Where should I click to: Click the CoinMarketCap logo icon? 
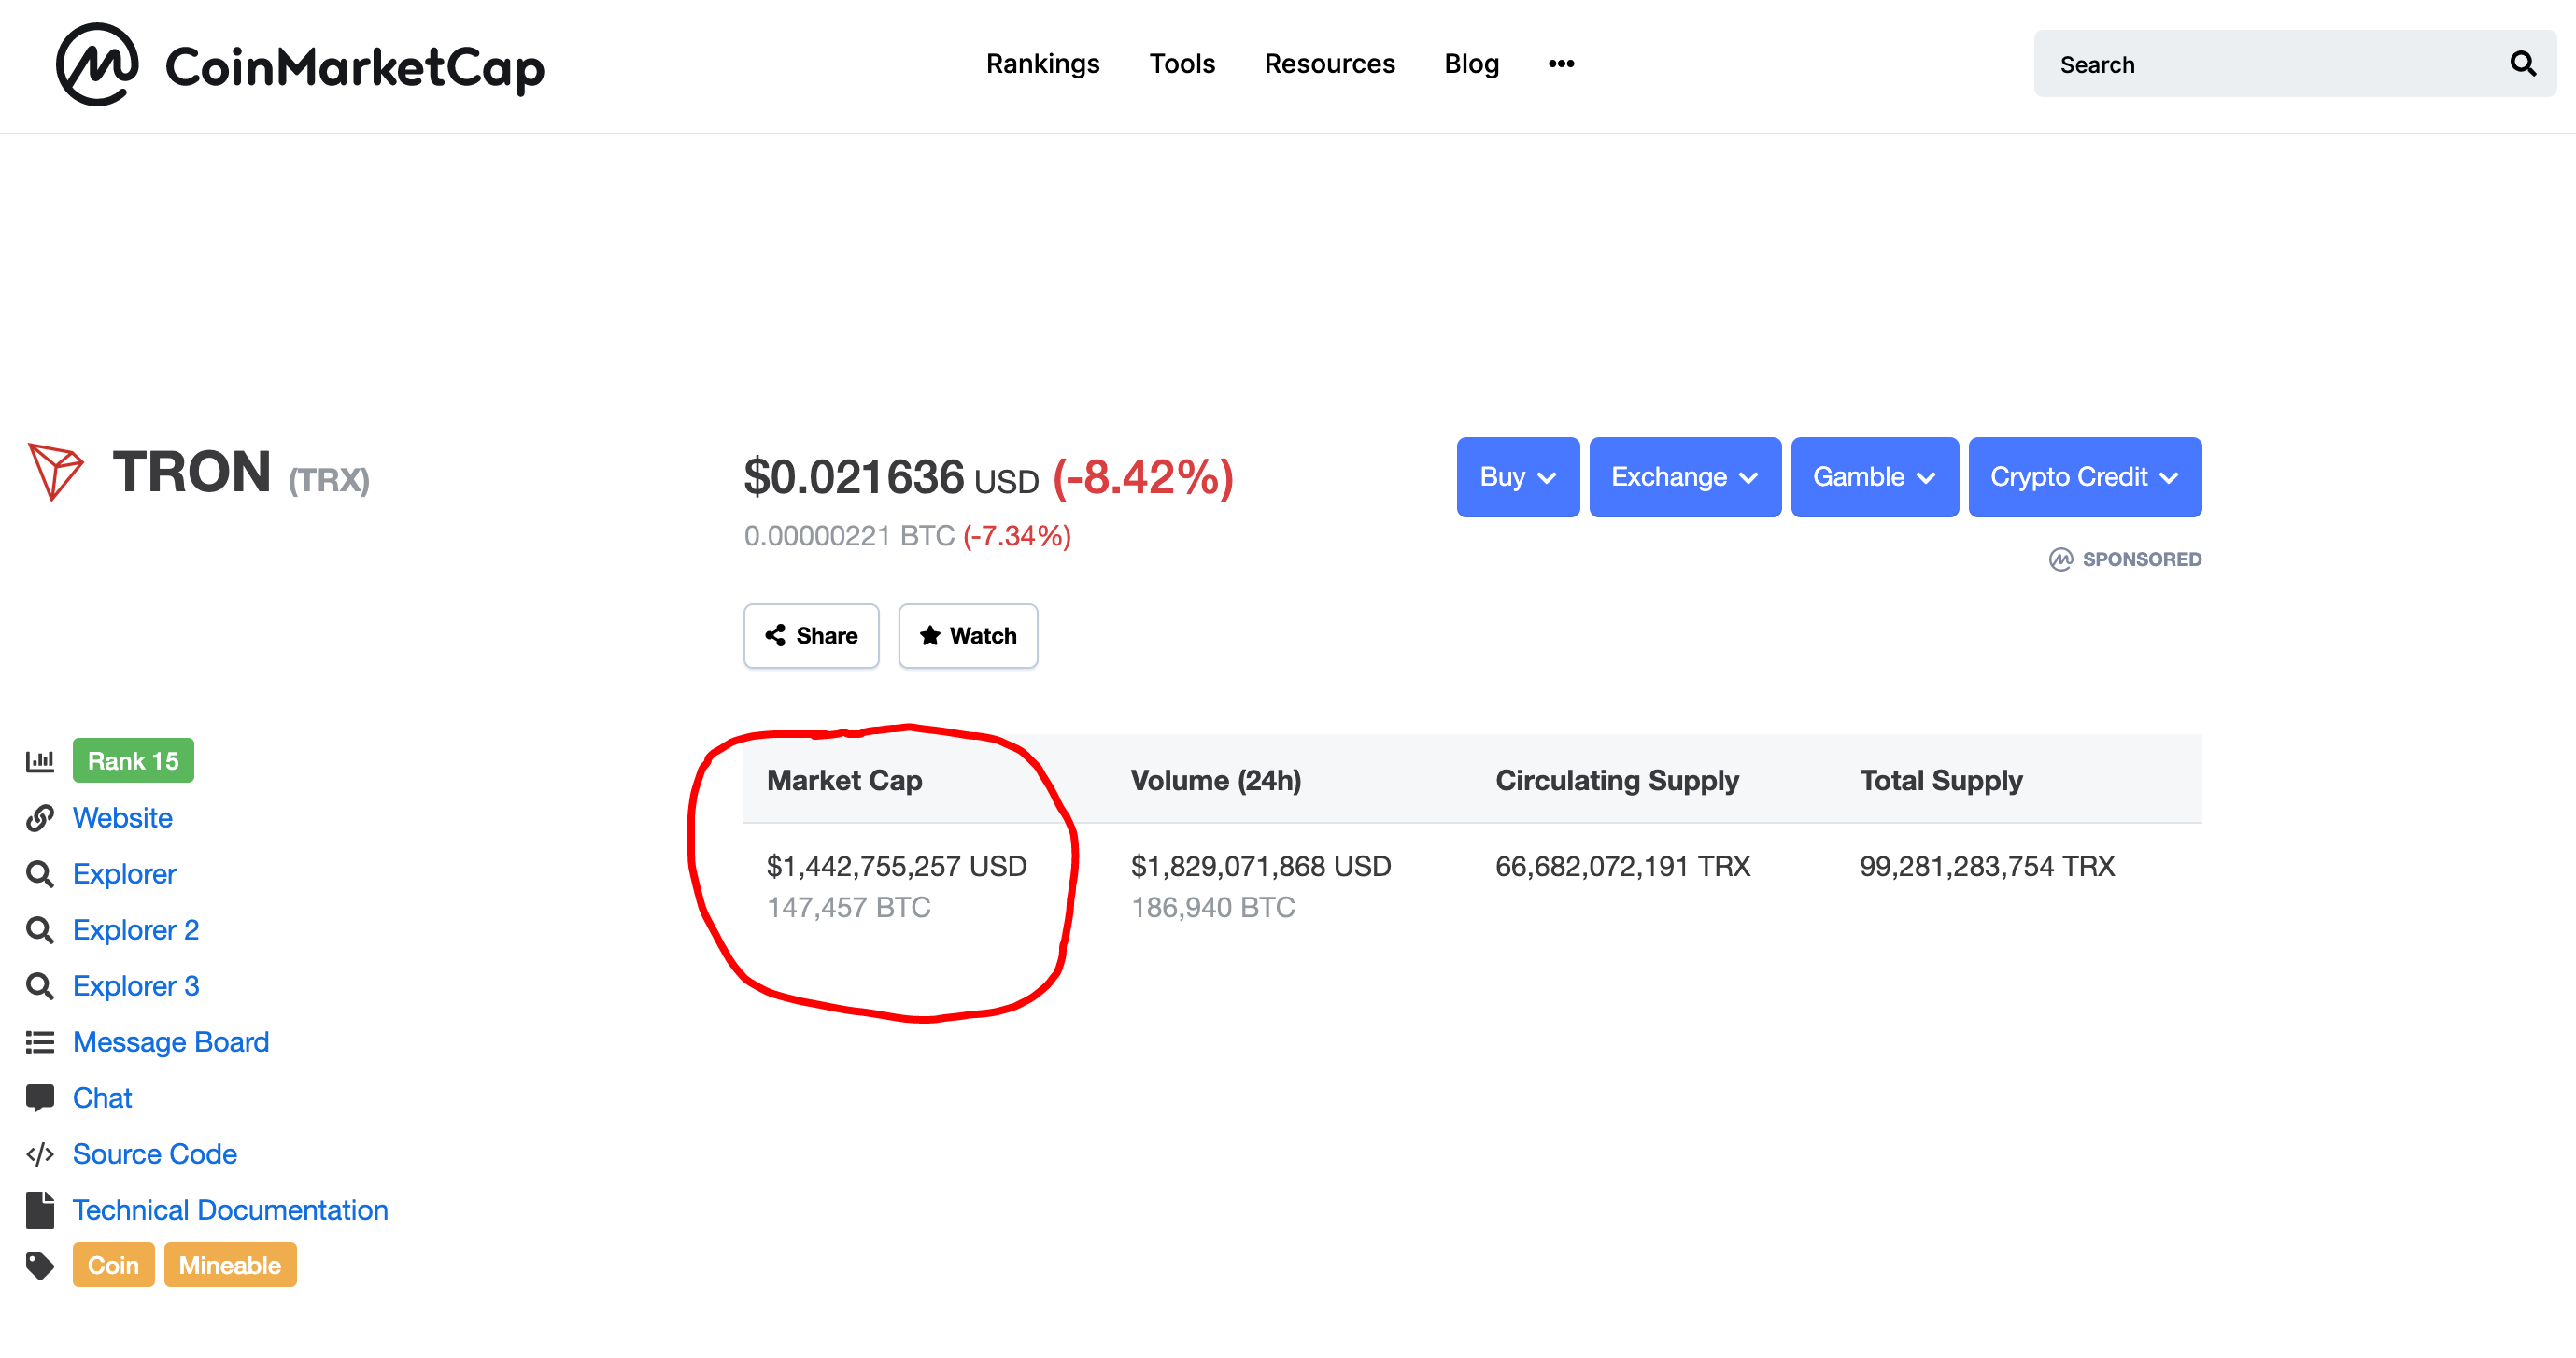tap(97, 65)
